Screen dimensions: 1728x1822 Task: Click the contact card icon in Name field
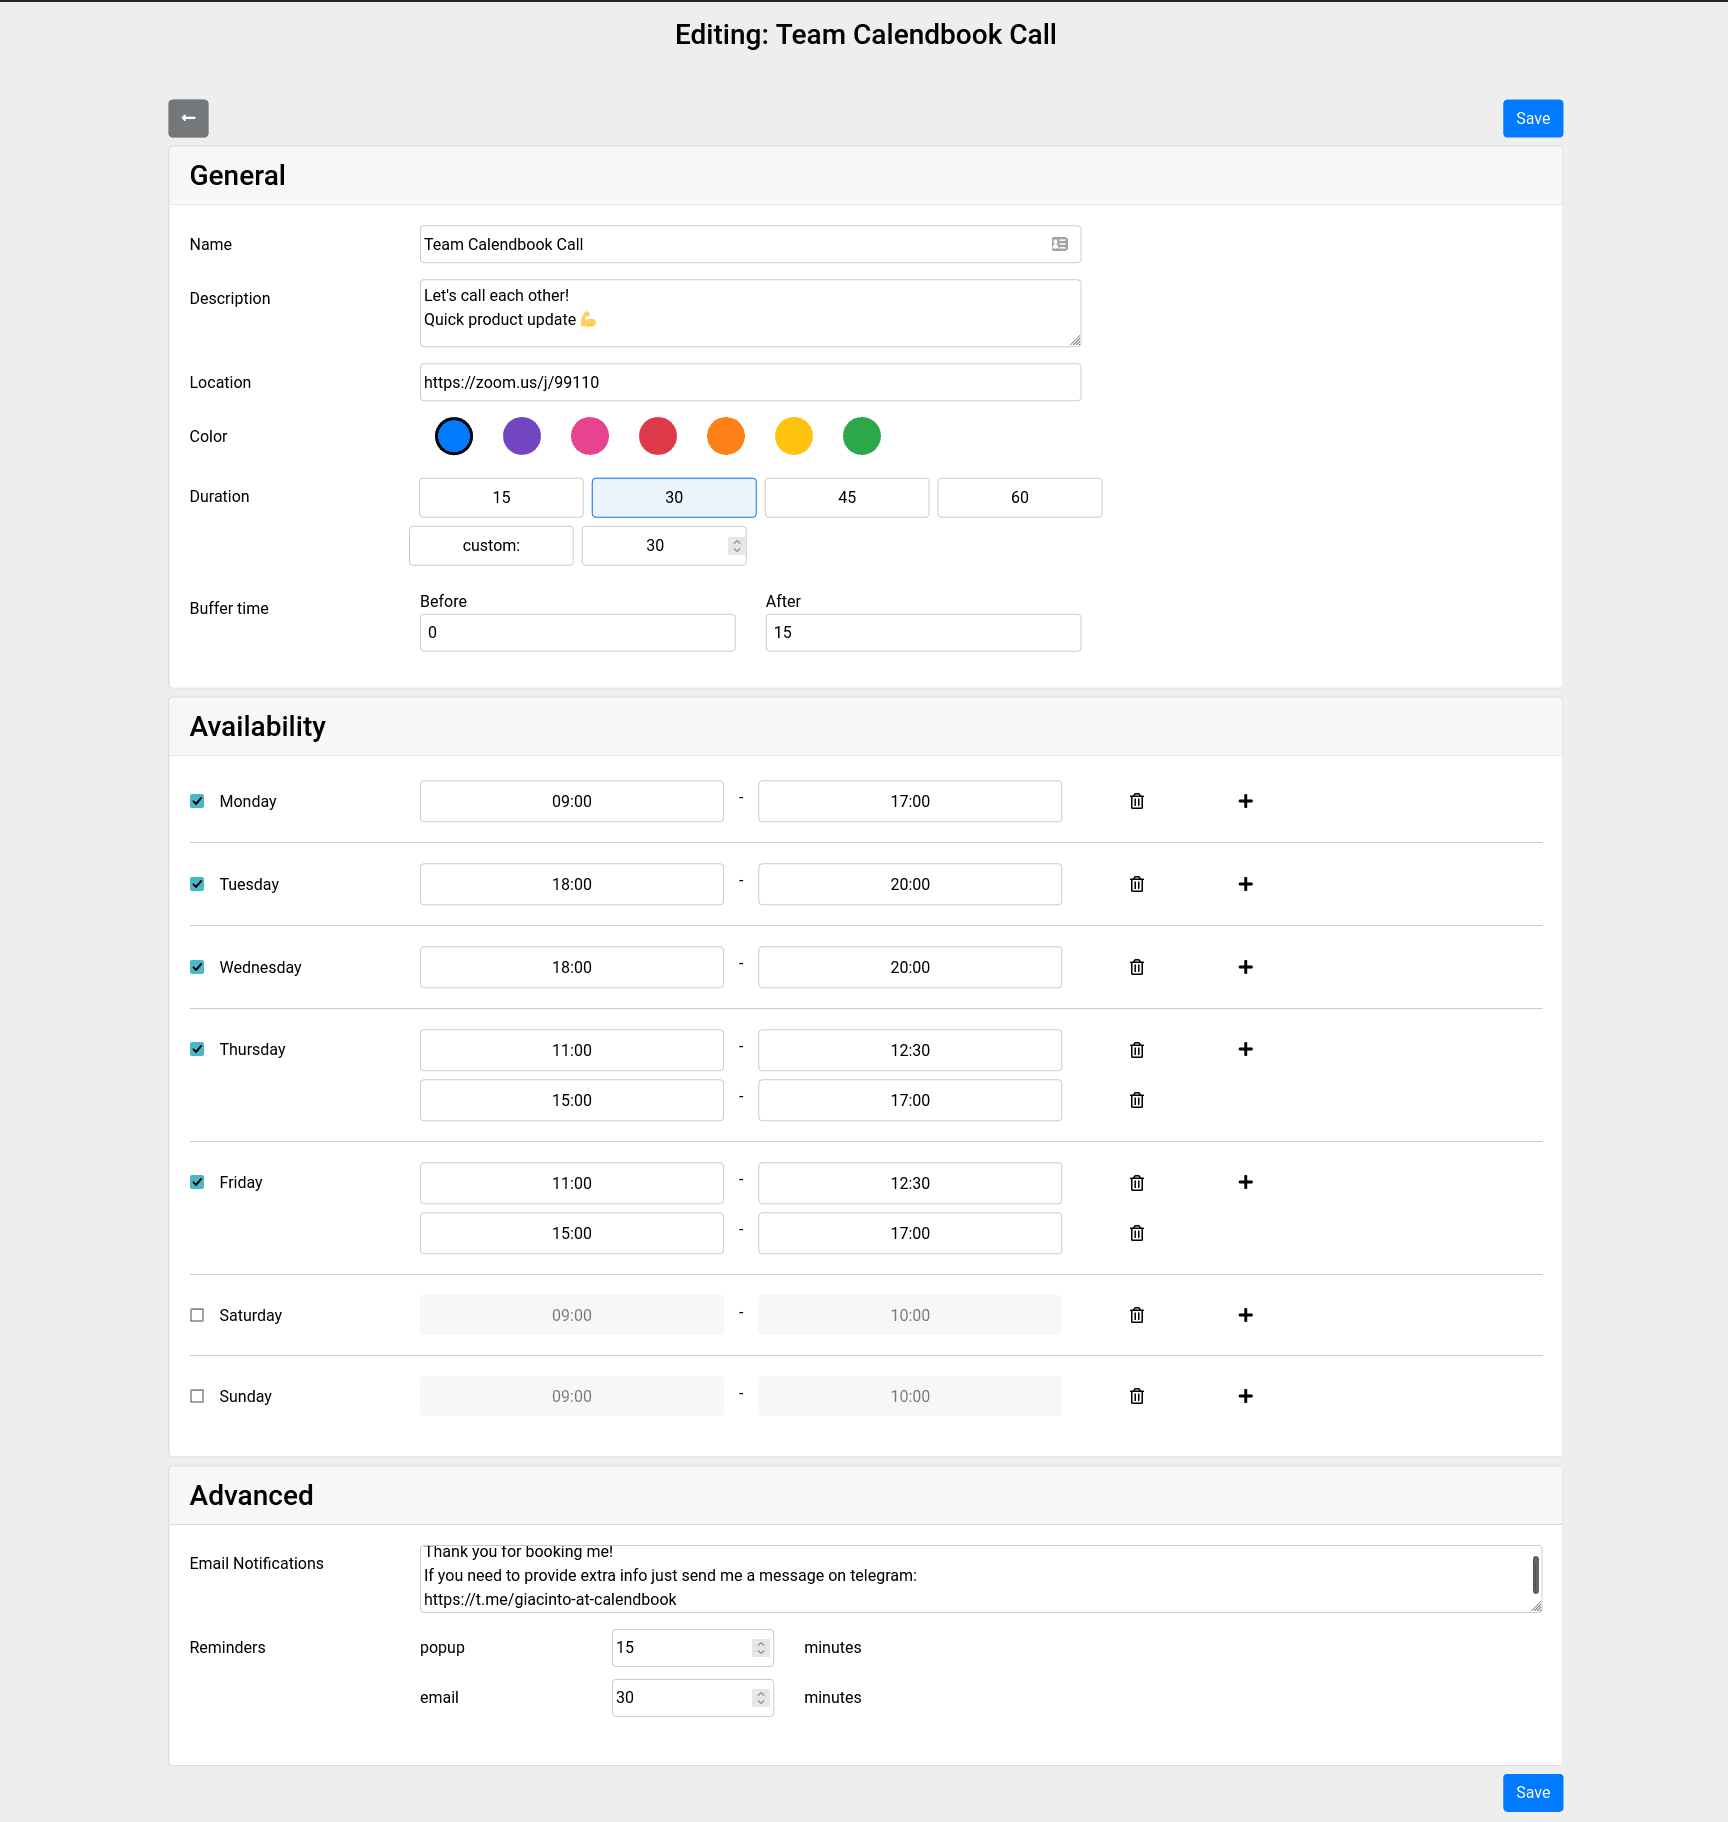pyautogui.click(x=1059, y=244)
